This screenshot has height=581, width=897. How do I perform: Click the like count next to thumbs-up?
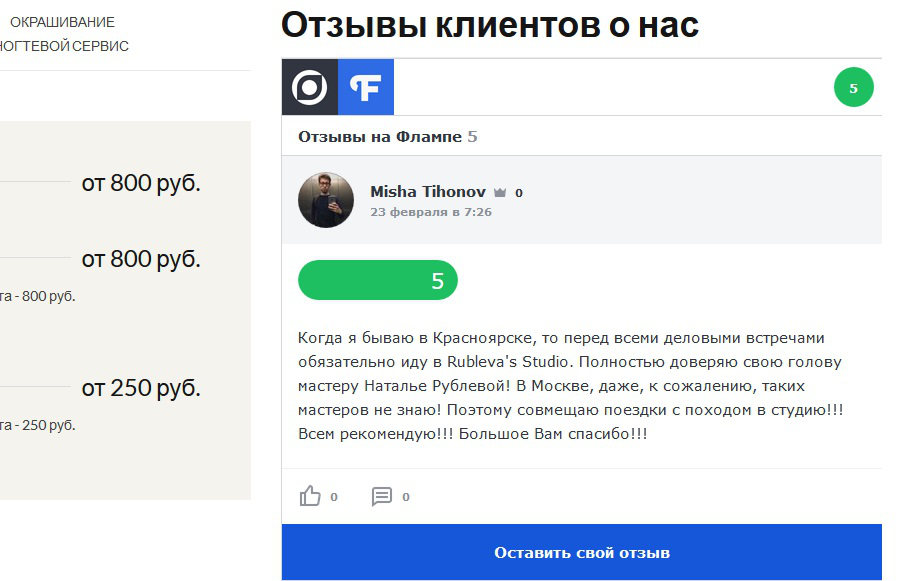point(334,497)
